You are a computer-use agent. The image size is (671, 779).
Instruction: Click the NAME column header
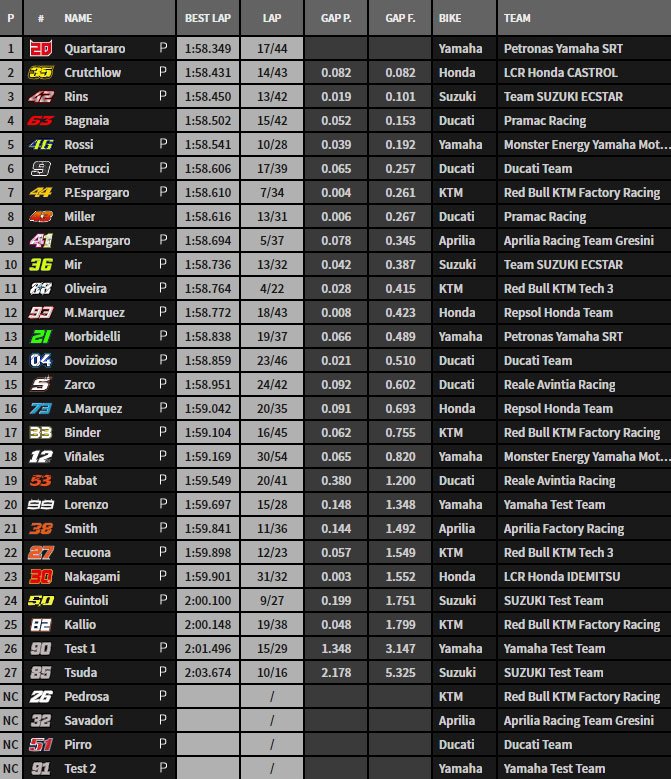coord(78,18)
